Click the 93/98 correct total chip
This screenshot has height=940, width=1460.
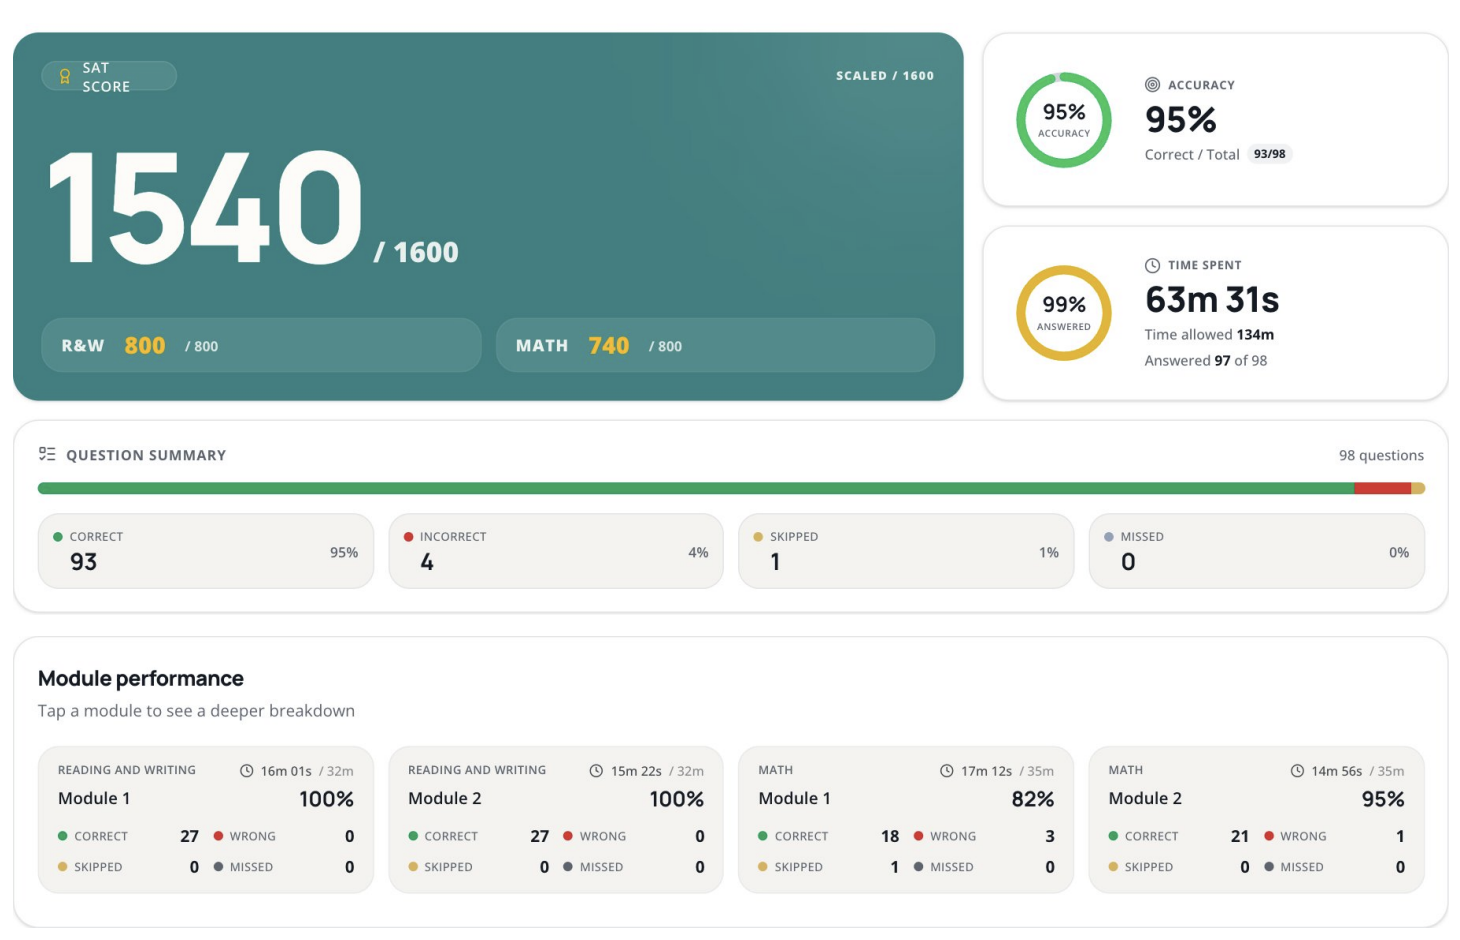1270,154
